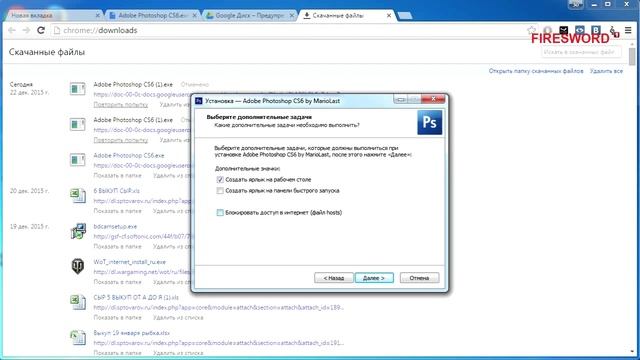Click the dl.sptovarov.ru URL under СЫР 5 ВЫКУП
This screenshot has height=360, width=640.
[218, 307]
